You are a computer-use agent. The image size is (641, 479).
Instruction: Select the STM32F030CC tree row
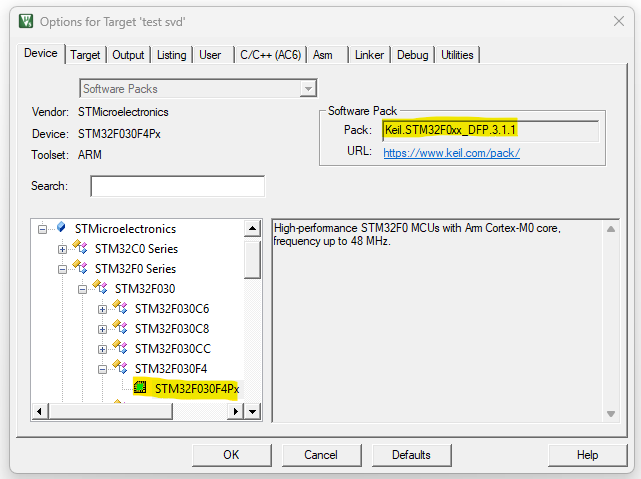click(x=173, y=349)
